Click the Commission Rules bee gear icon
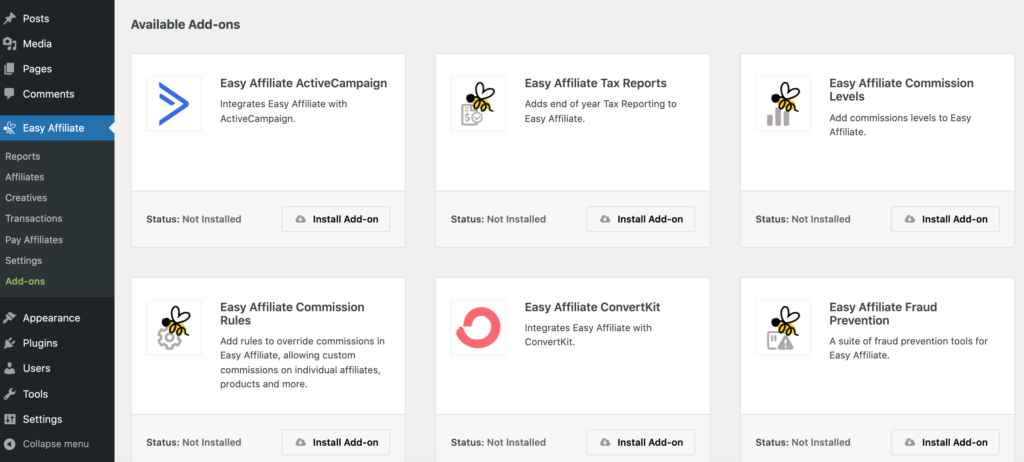 (x=174, y=328)
